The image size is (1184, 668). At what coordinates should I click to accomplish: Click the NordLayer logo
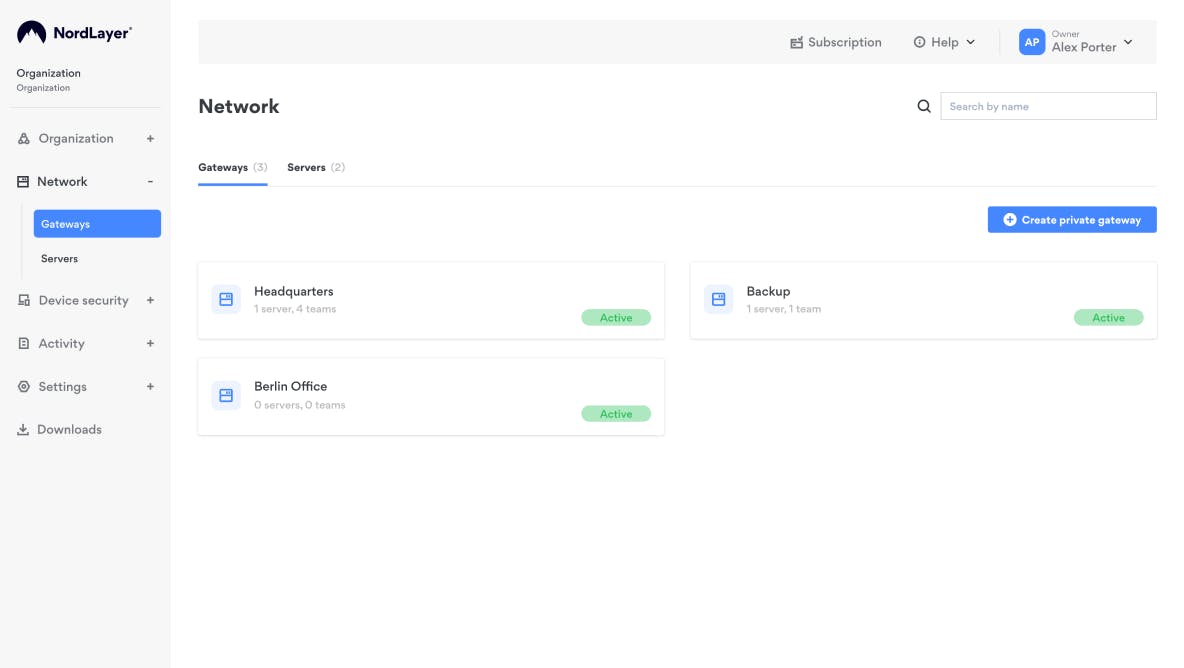[x=74, y=33]
